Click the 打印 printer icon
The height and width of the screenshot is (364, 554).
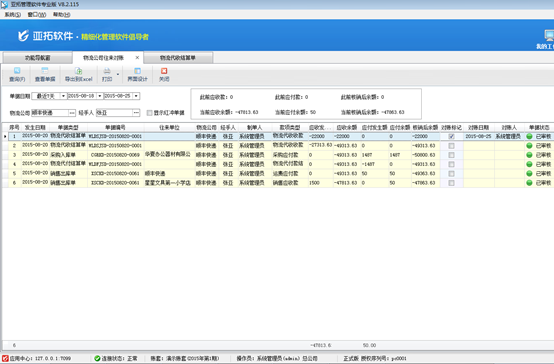[107, 71]
